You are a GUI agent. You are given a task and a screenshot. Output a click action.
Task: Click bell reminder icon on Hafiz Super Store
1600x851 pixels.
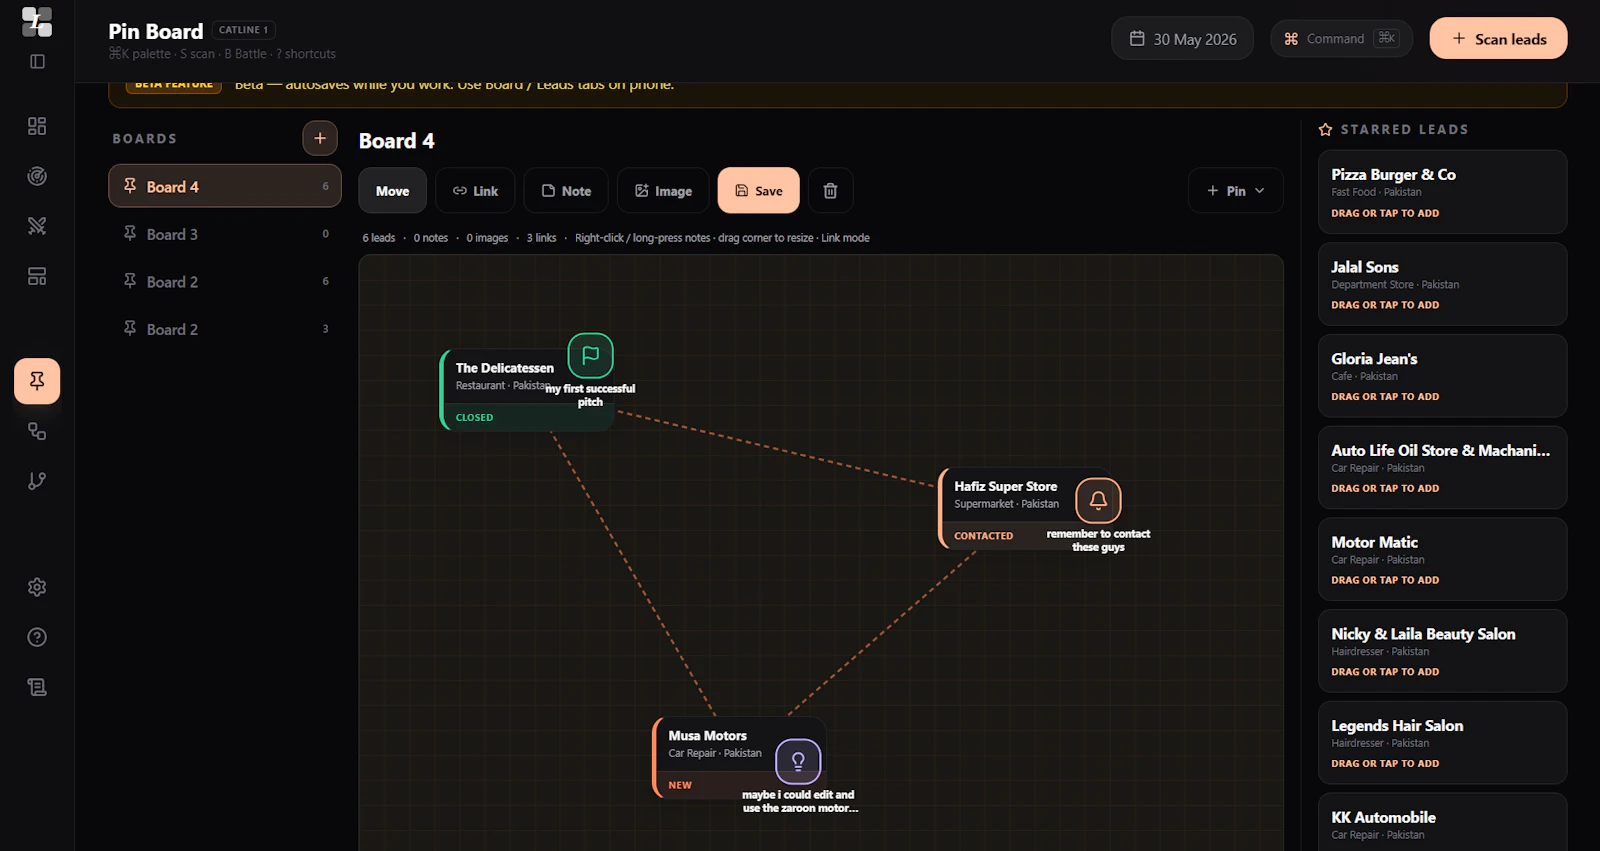click(x=1098, y=500)
